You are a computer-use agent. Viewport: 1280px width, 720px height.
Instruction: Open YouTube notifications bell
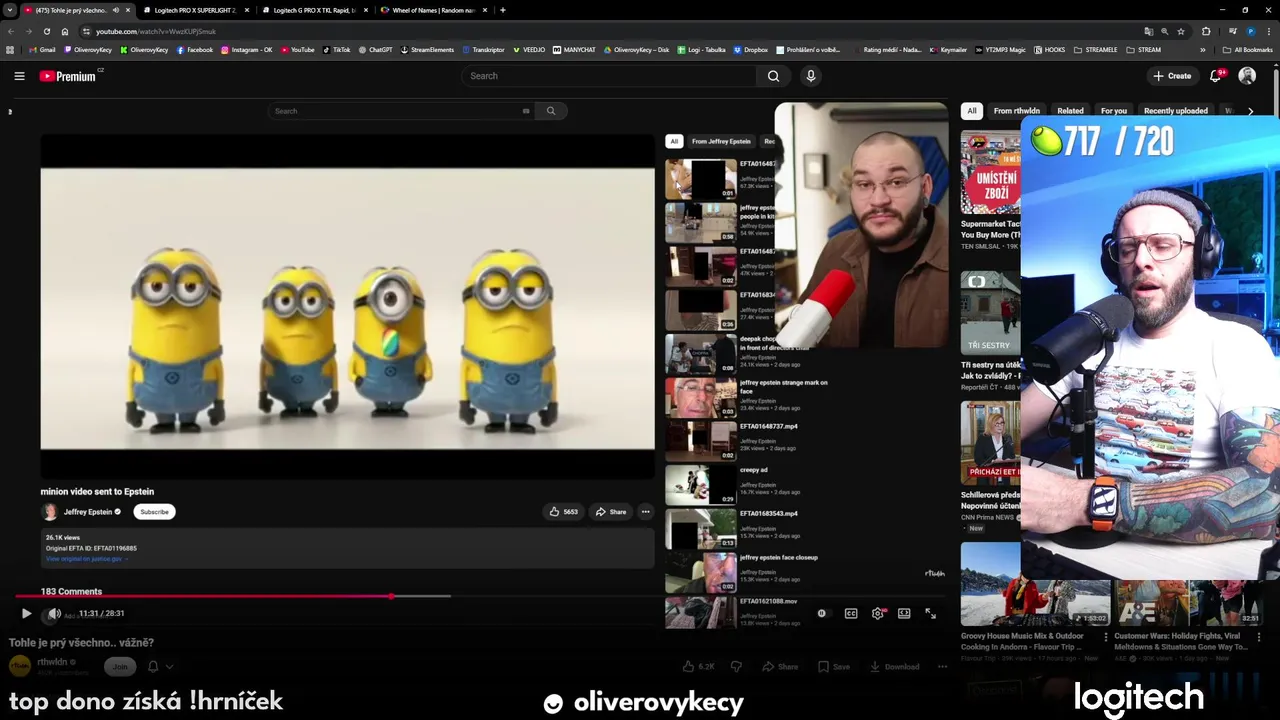[1216, 76]
